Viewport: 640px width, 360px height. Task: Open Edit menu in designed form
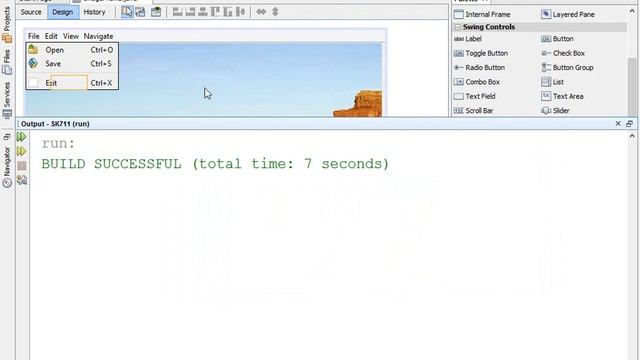click(x=51, y=36)
